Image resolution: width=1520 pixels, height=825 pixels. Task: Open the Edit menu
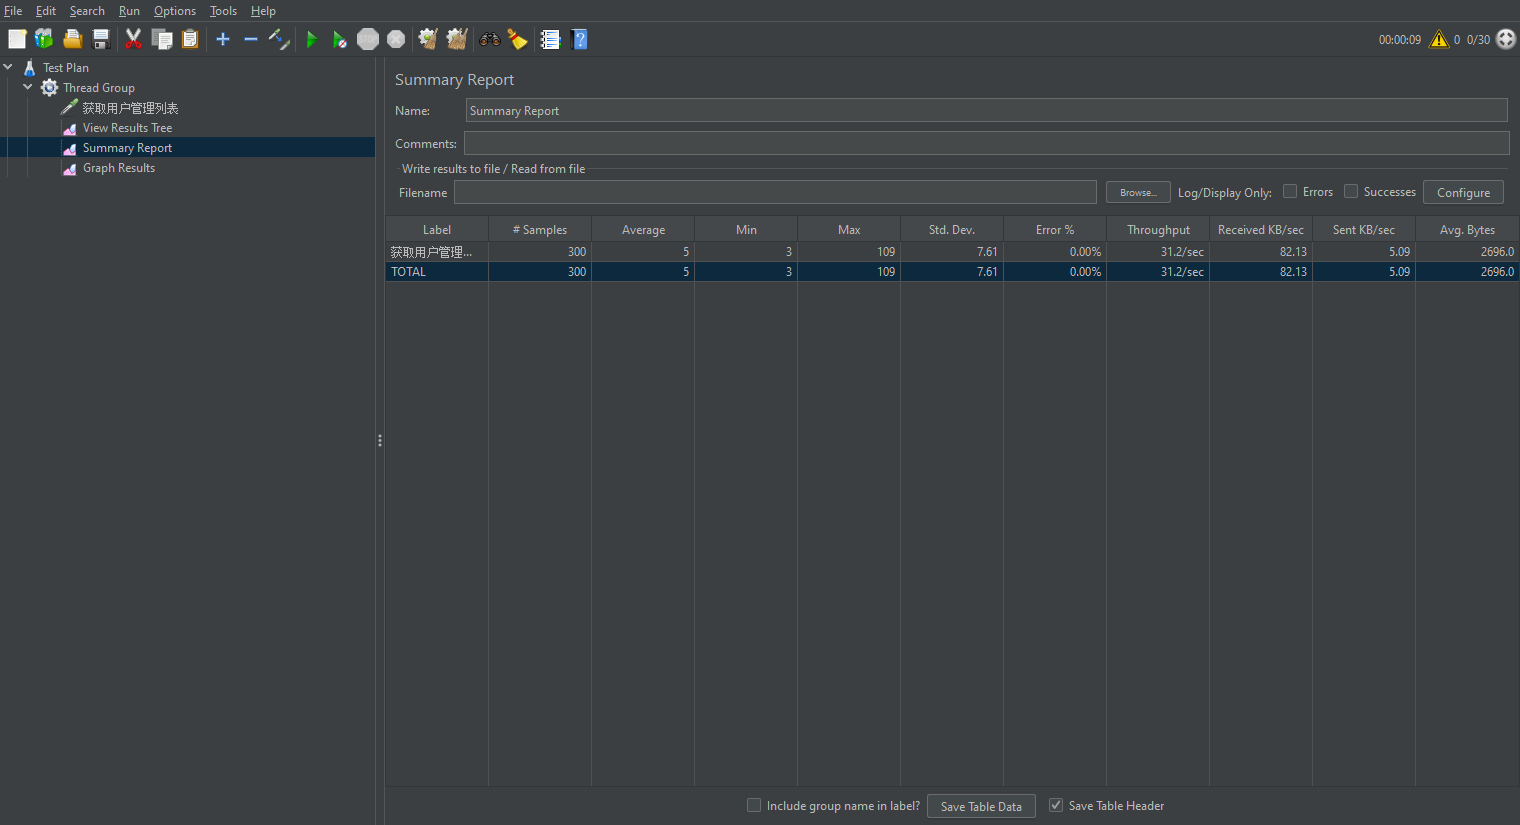[46, 11]
